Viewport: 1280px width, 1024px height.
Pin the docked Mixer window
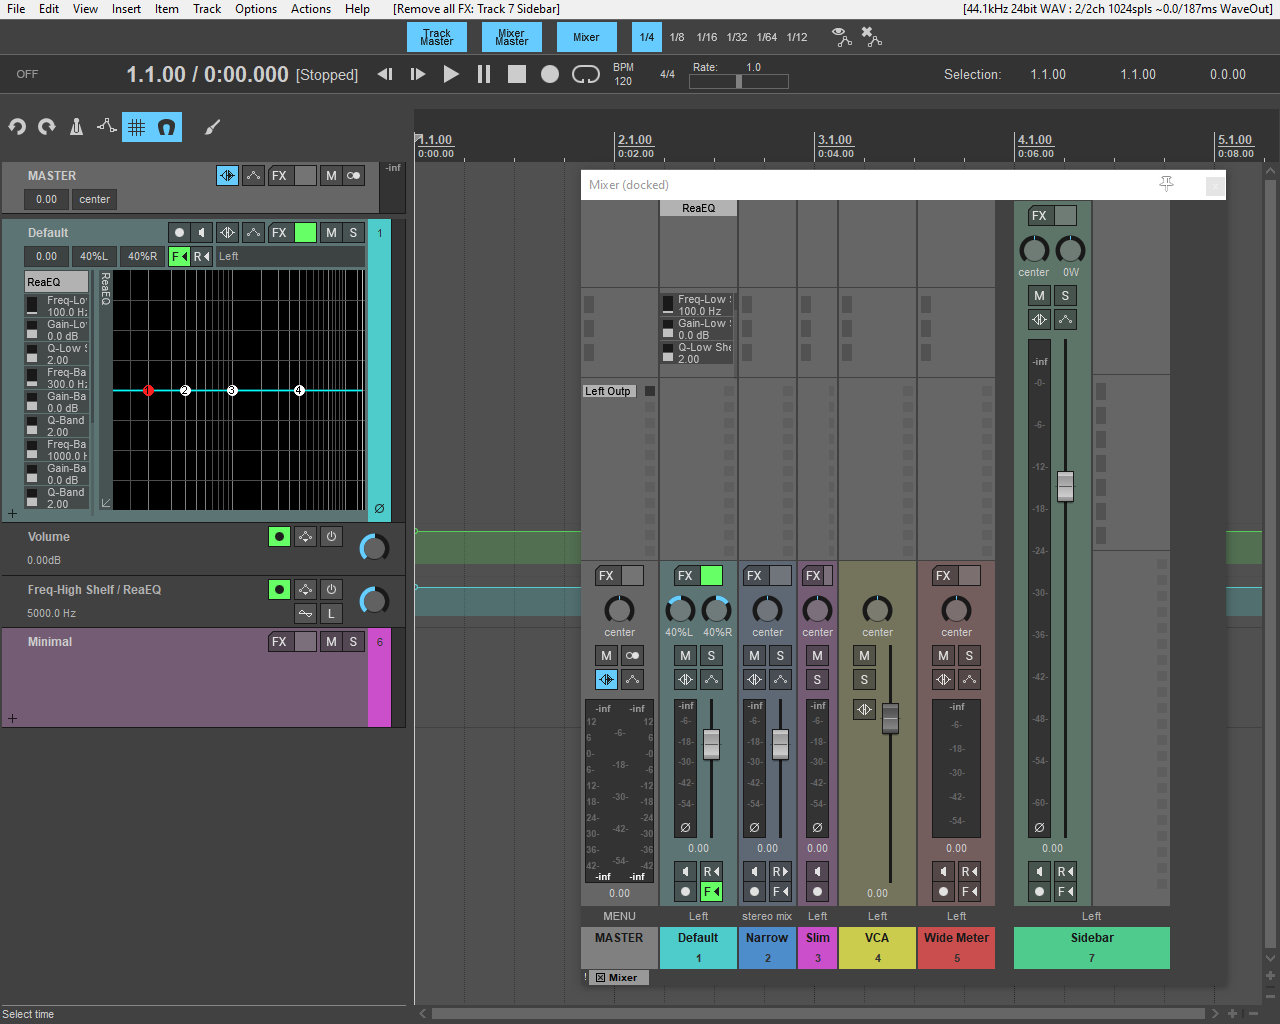point(1166,184)
